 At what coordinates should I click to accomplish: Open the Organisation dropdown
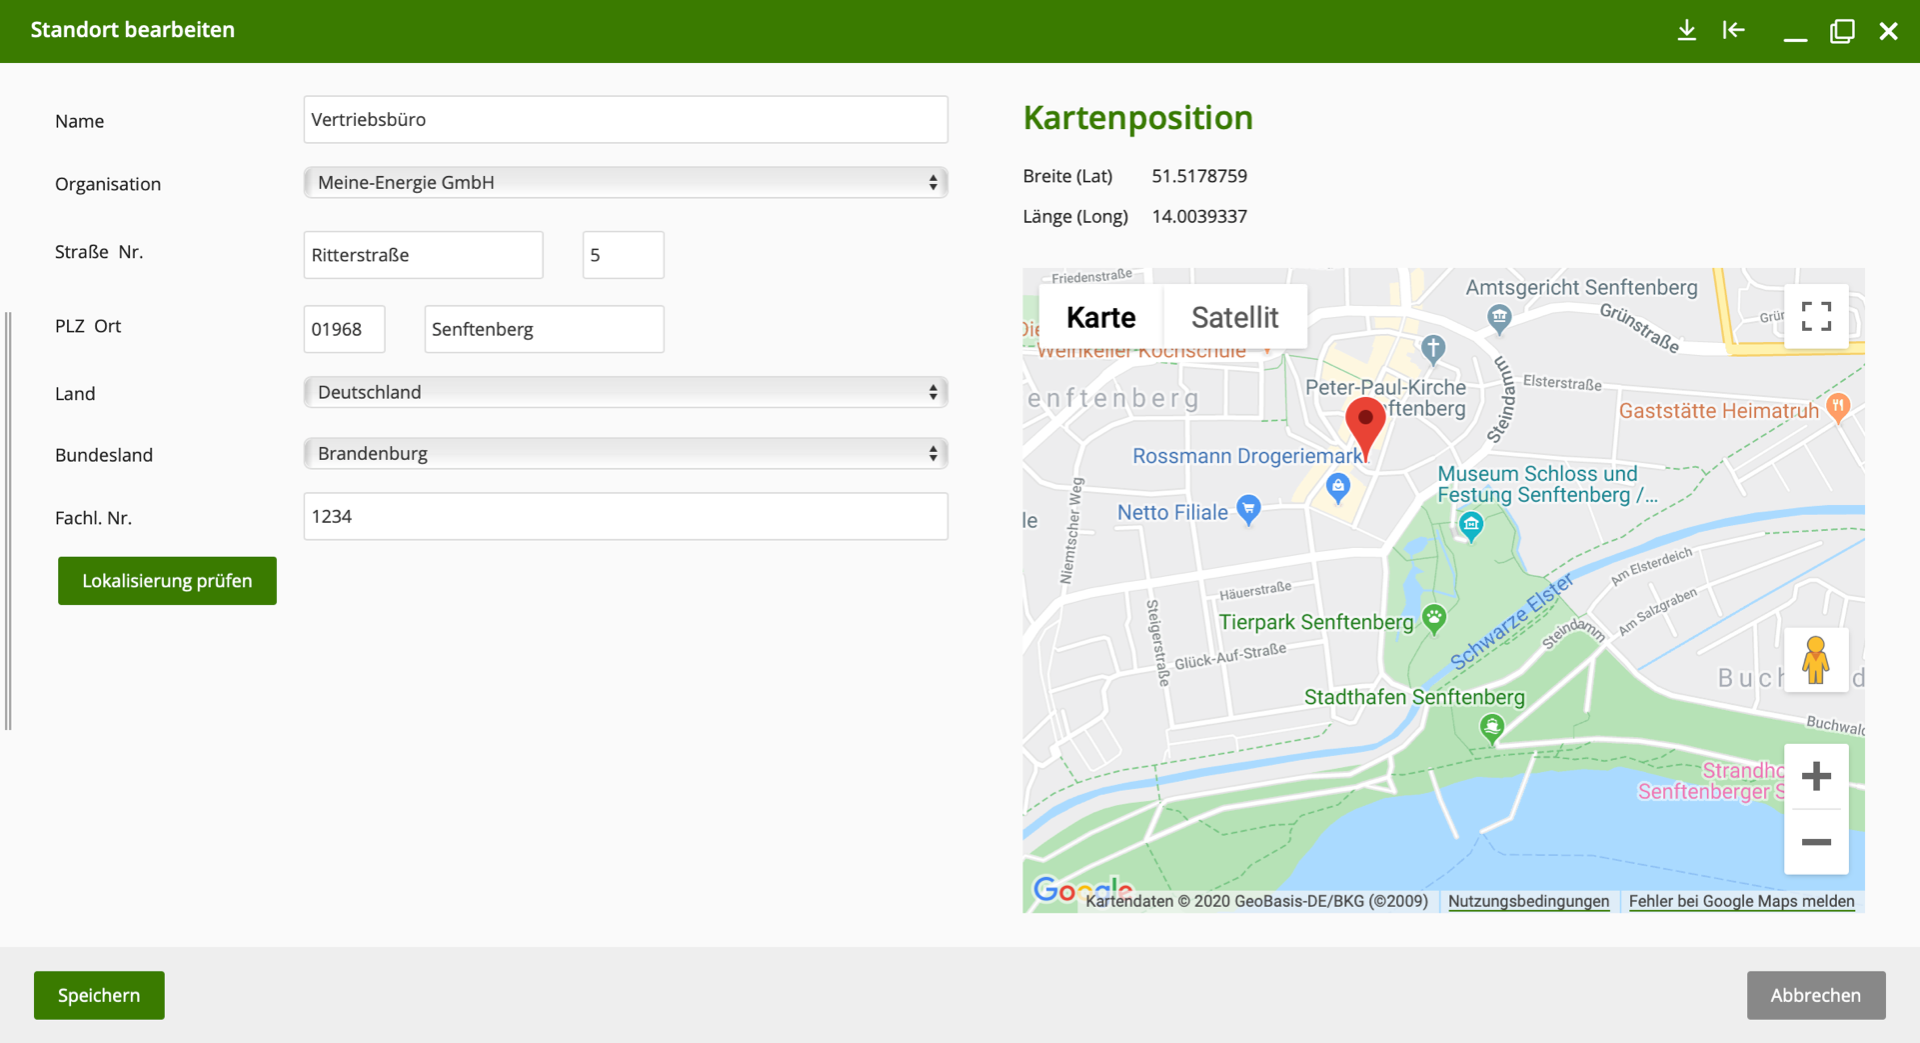[625, 182]
